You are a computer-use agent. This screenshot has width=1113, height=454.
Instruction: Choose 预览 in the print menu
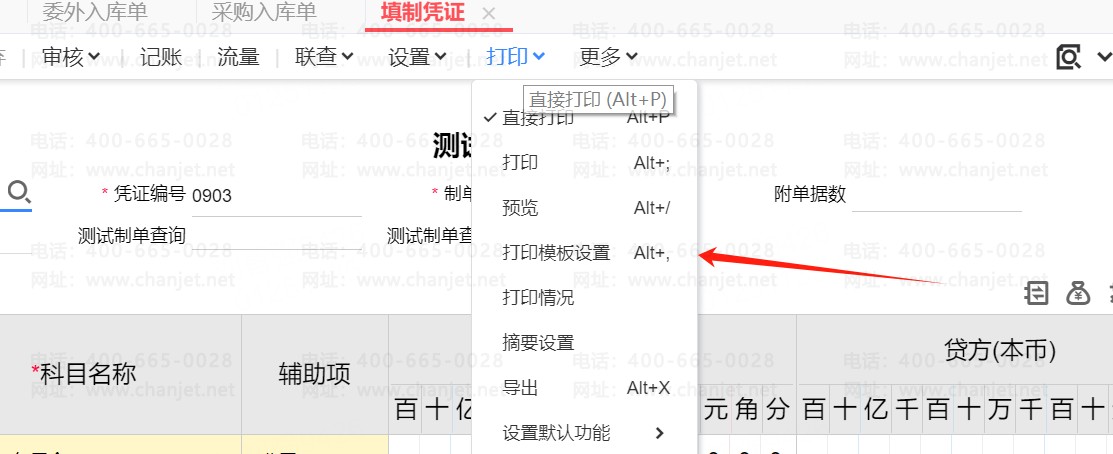tap(520, 208)
